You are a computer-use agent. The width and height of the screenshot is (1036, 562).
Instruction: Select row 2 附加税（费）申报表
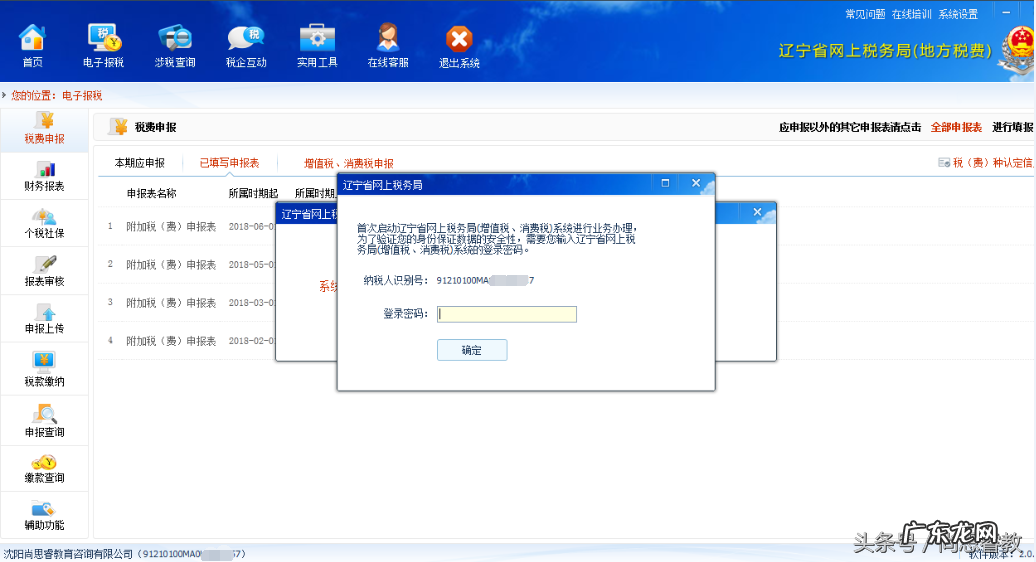point(171,265)
